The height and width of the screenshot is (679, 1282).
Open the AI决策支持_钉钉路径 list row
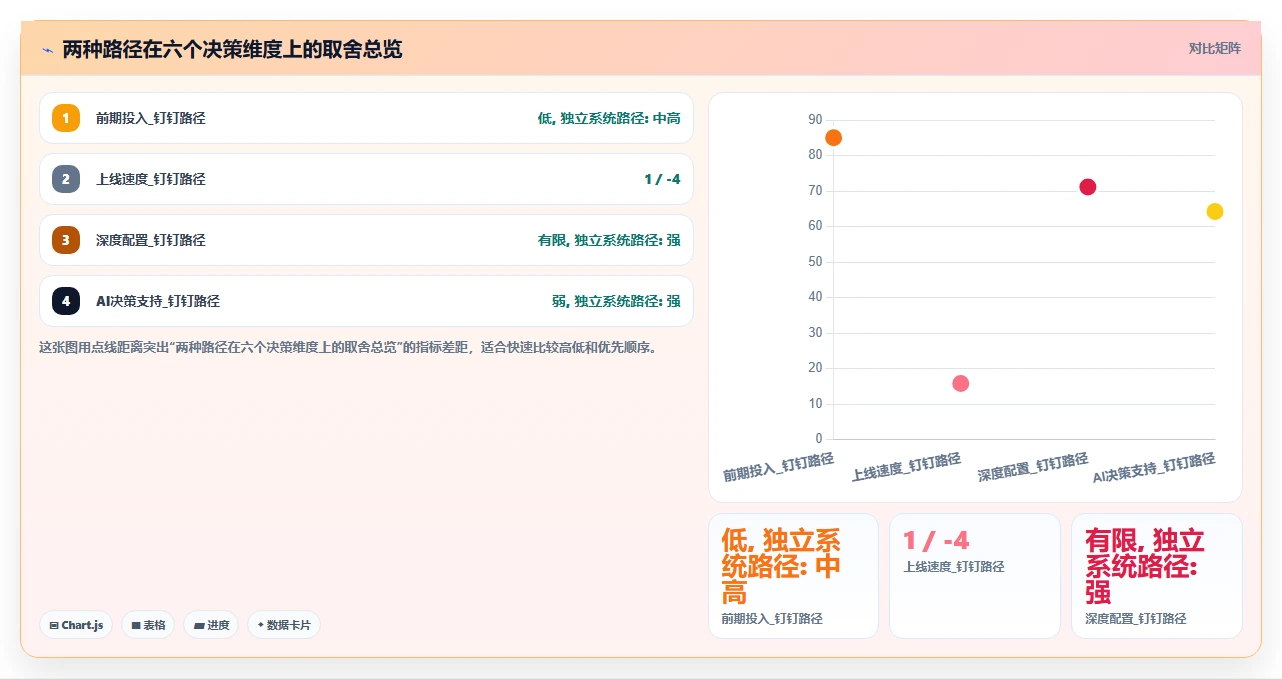click(366, 301)
